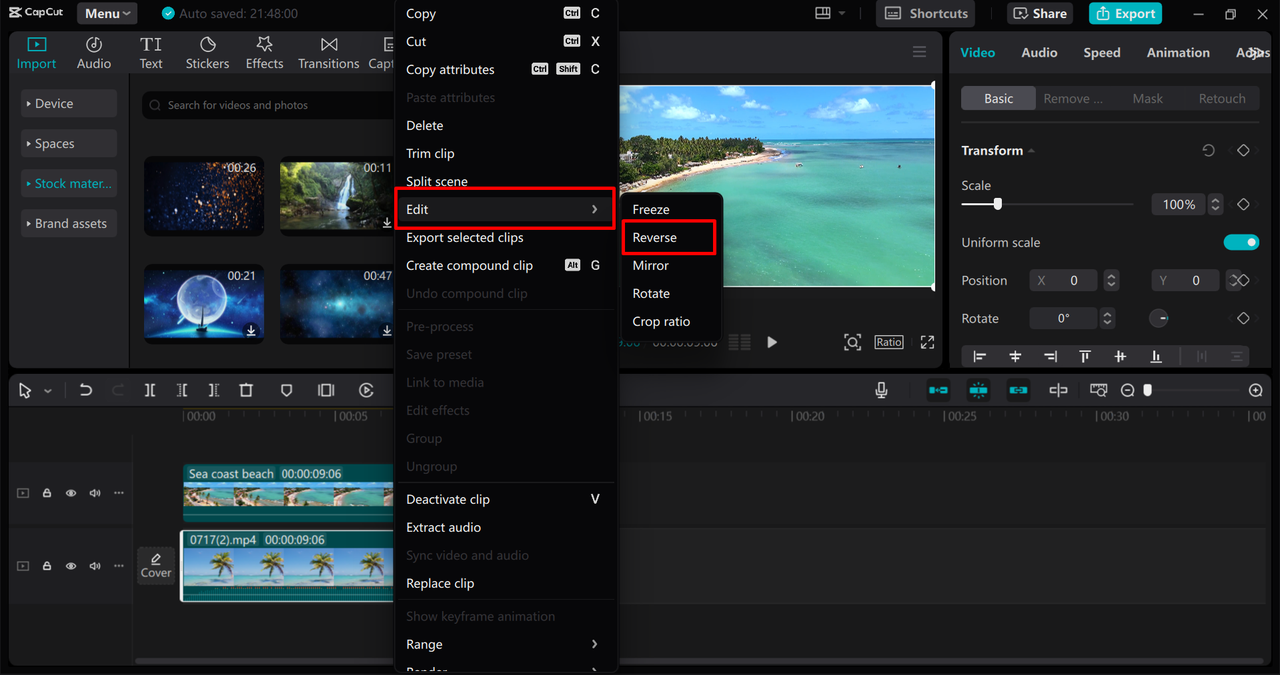1280x675 pixels.
Task: Switch to the Animation tab
Action: [1178, 52]
